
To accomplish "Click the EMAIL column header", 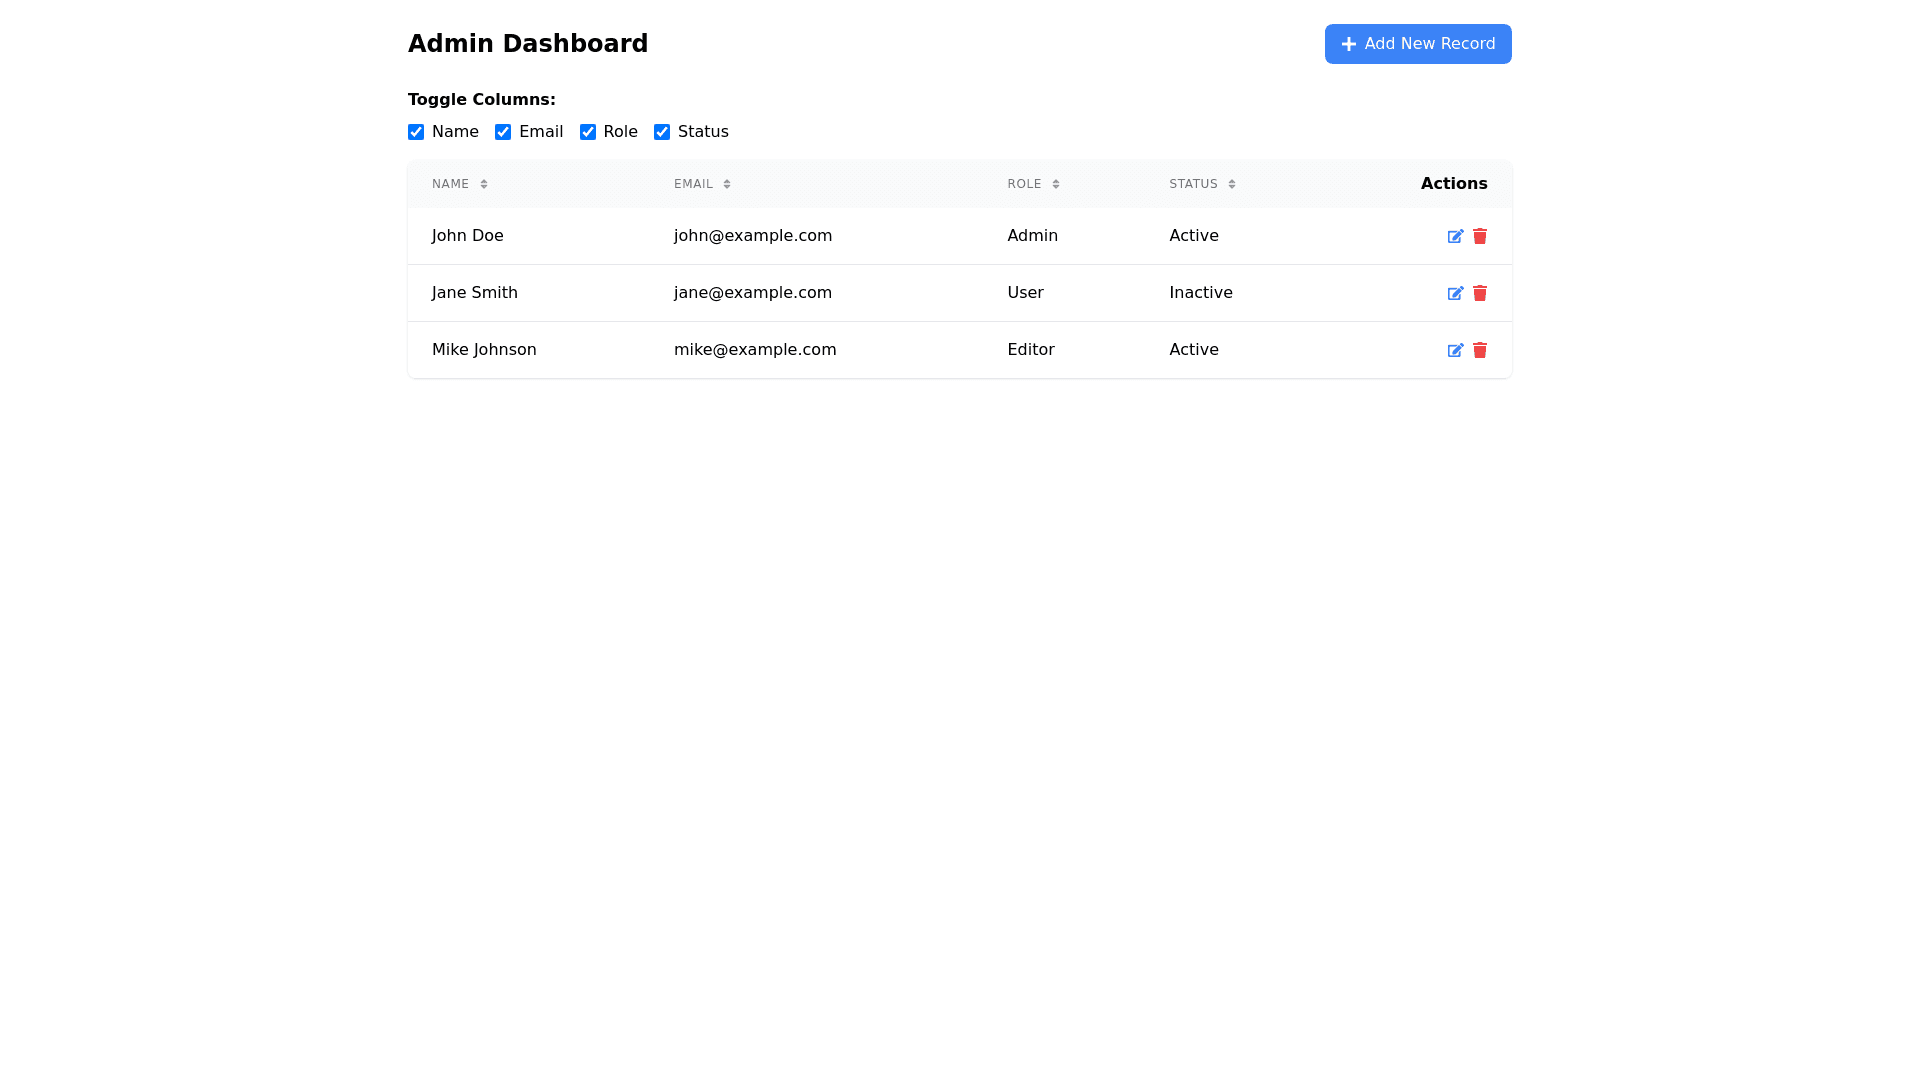I will point(693,184).
